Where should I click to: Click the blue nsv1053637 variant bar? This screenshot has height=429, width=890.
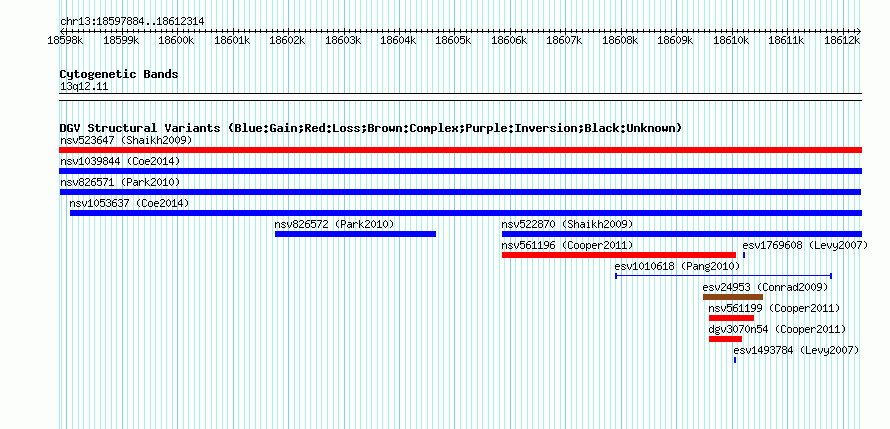[x=466, y=213]
